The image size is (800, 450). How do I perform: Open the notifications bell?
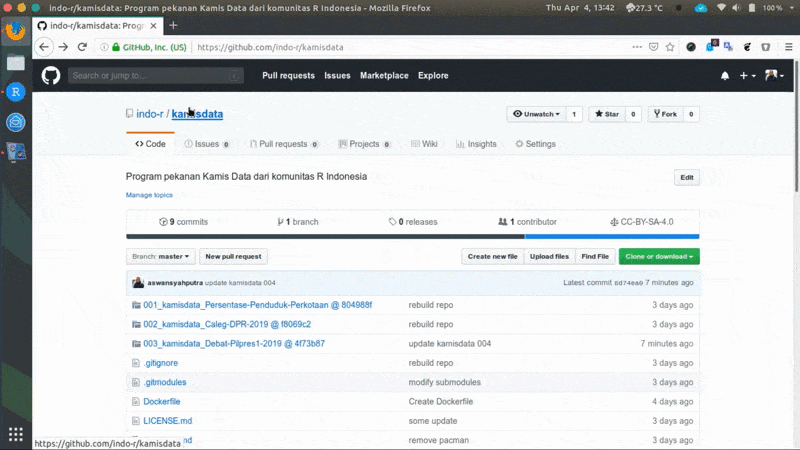click(x=724, y=76)
